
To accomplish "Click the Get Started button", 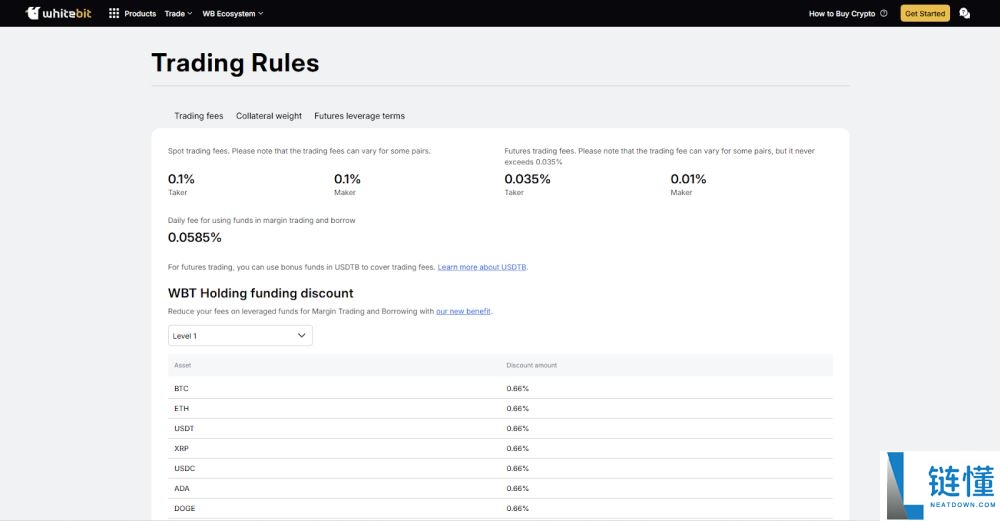I will (x=925, y=13).
